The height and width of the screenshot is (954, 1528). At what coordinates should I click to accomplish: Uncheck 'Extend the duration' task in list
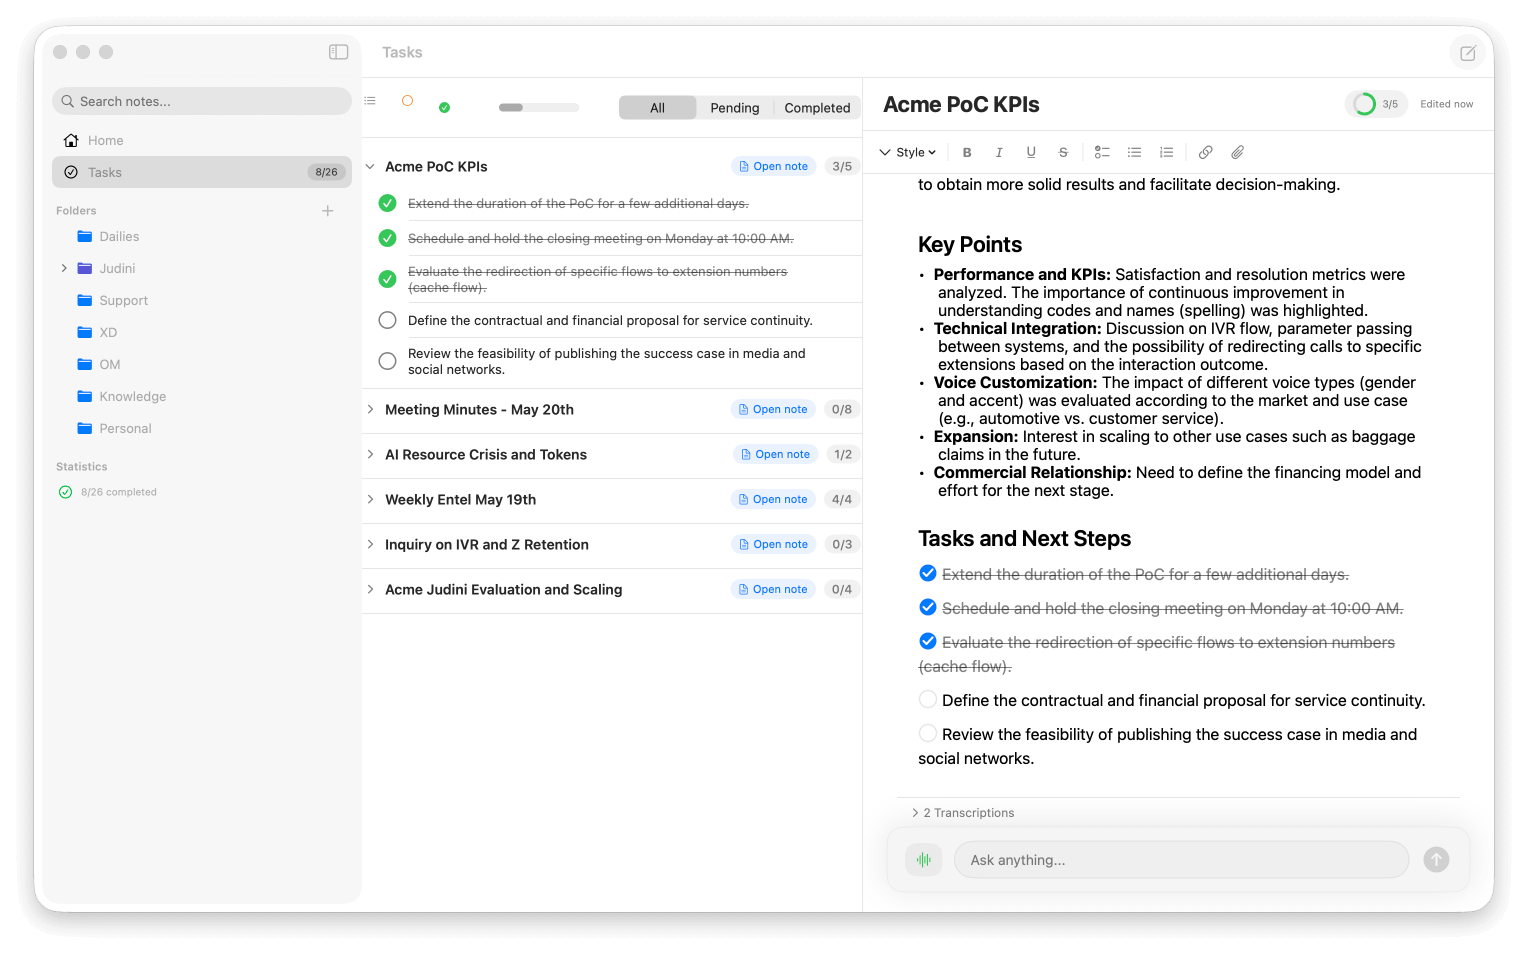tap(388, 203)
